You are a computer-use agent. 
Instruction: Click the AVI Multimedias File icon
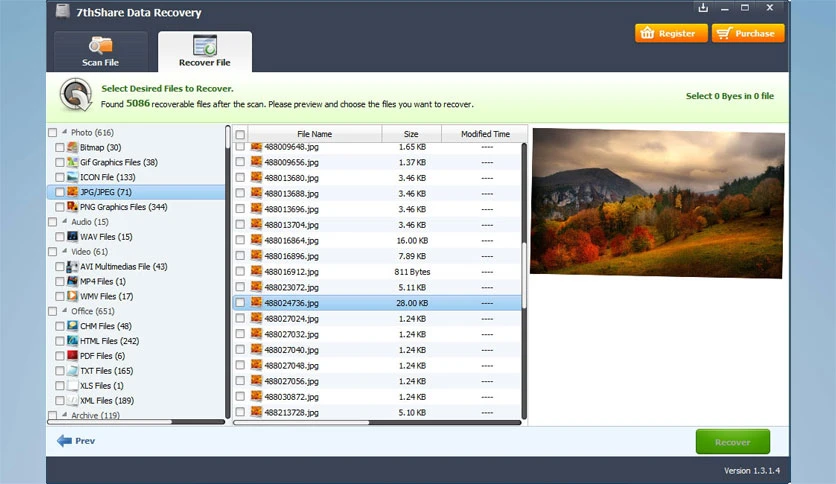[x=73, y=267]
